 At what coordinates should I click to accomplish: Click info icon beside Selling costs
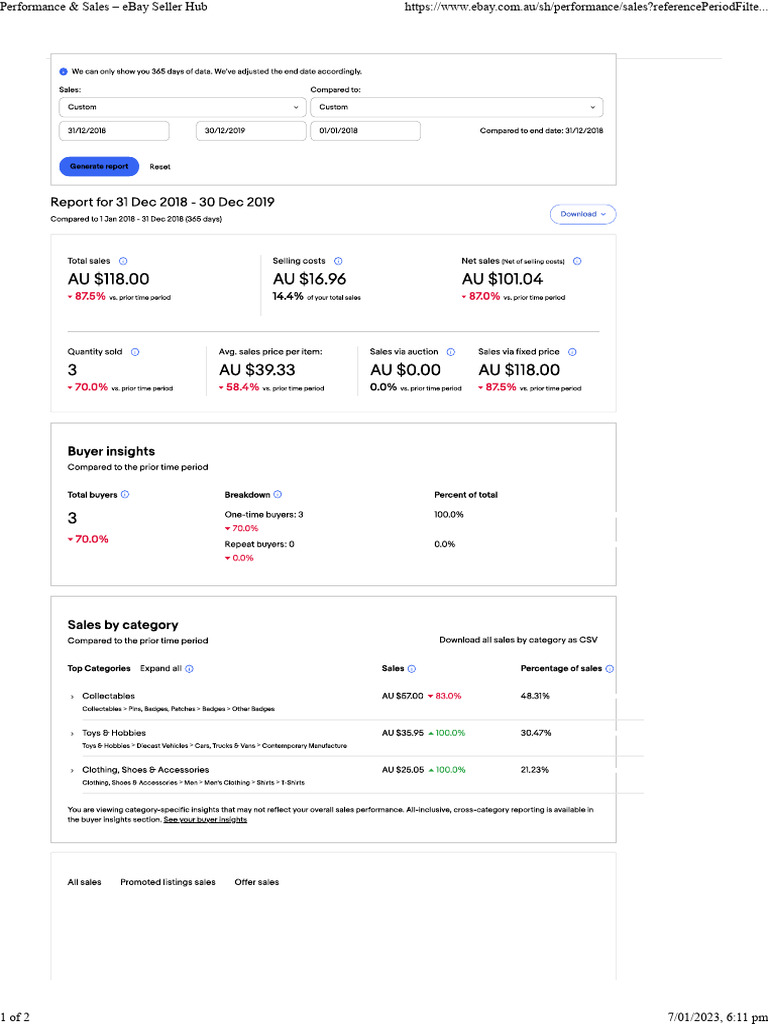click(338, 261)
